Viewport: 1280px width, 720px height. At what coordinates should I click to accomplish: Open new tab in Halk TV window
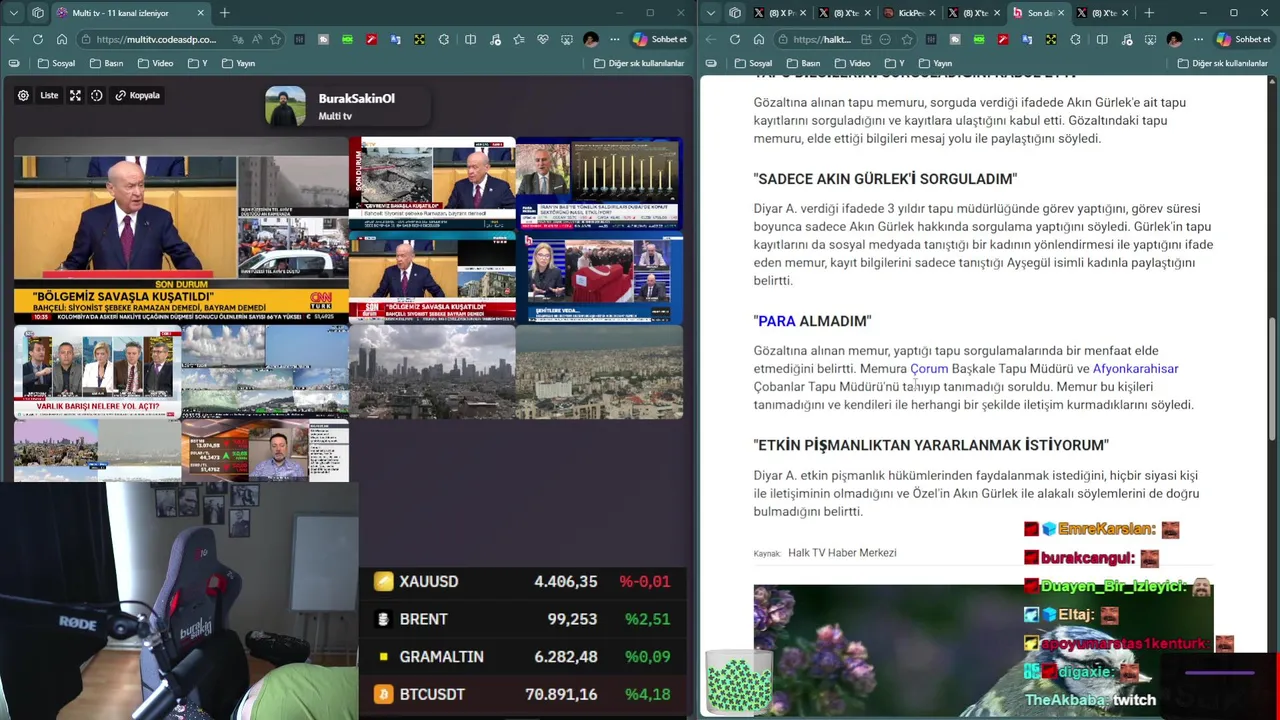[x=1149, y=13]
